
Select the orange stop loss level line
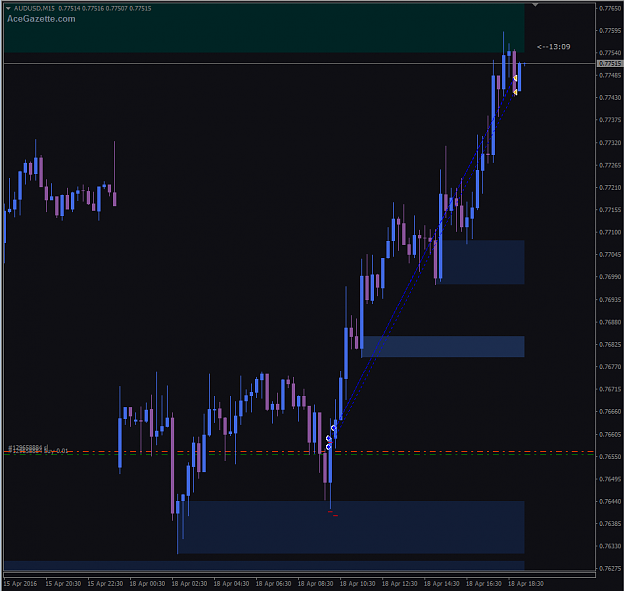click(299, 452)
